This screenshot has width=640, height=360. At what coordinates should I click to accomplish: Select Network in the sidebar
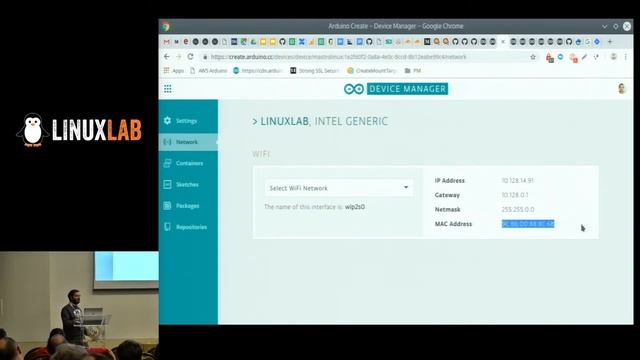188,142
